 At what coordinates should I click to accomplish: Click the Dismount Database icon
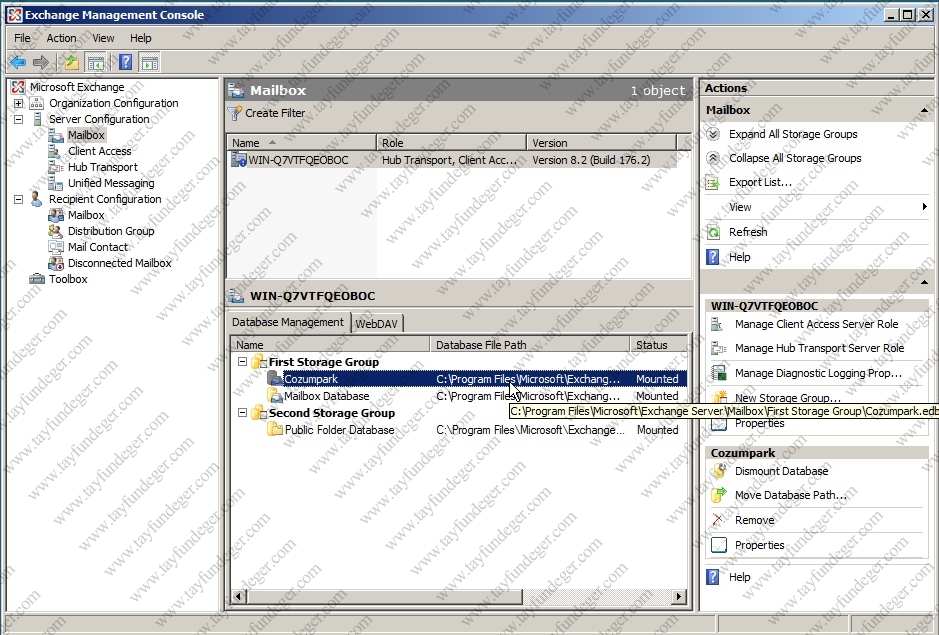tap(719, 471)
